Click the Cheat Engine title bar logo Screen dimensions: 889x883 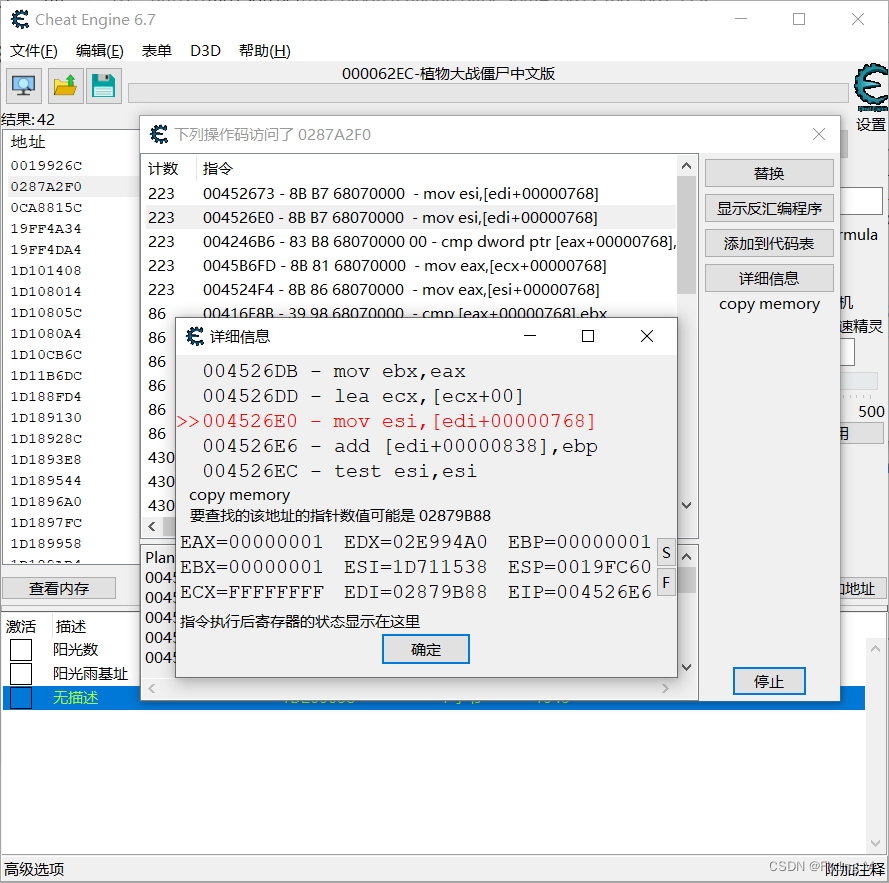20,19
